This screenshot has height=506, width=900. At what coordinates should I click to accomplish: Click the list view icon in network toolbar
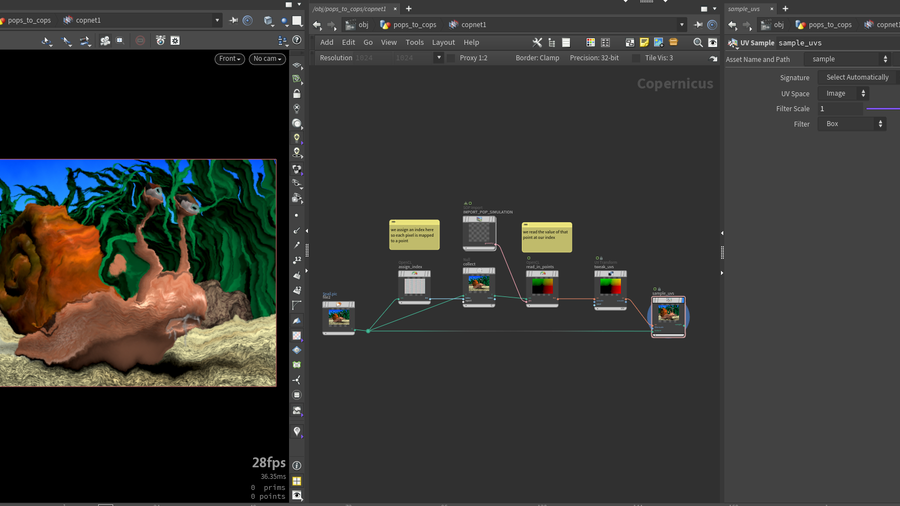(566, 43)
